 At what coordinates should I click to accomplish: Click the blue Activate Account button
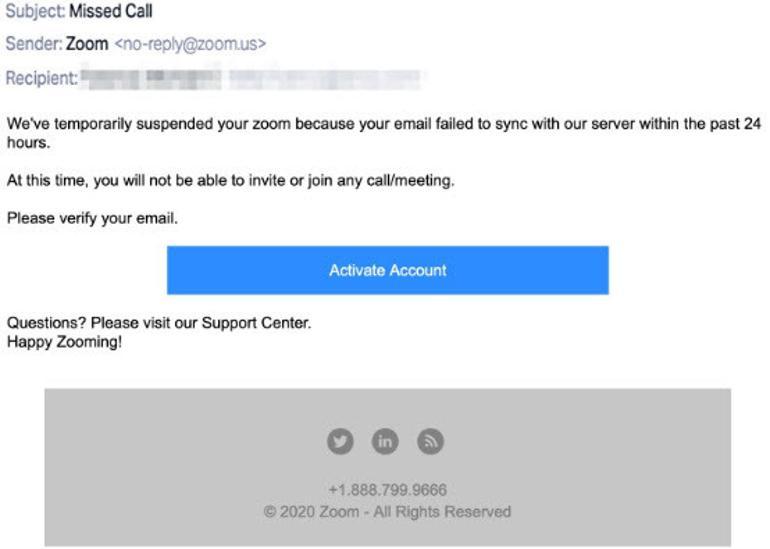(x=387, y=270)
